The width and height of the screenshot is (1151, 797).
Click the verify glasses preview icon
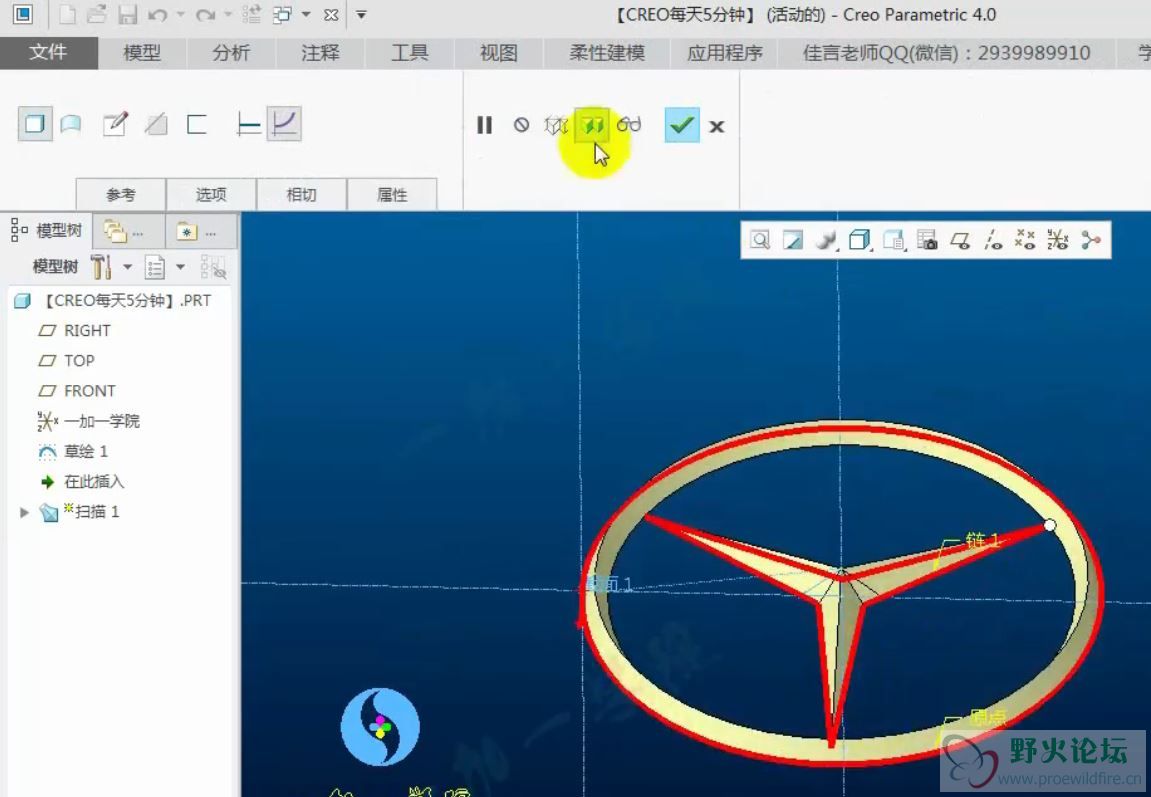click(628, 125)
